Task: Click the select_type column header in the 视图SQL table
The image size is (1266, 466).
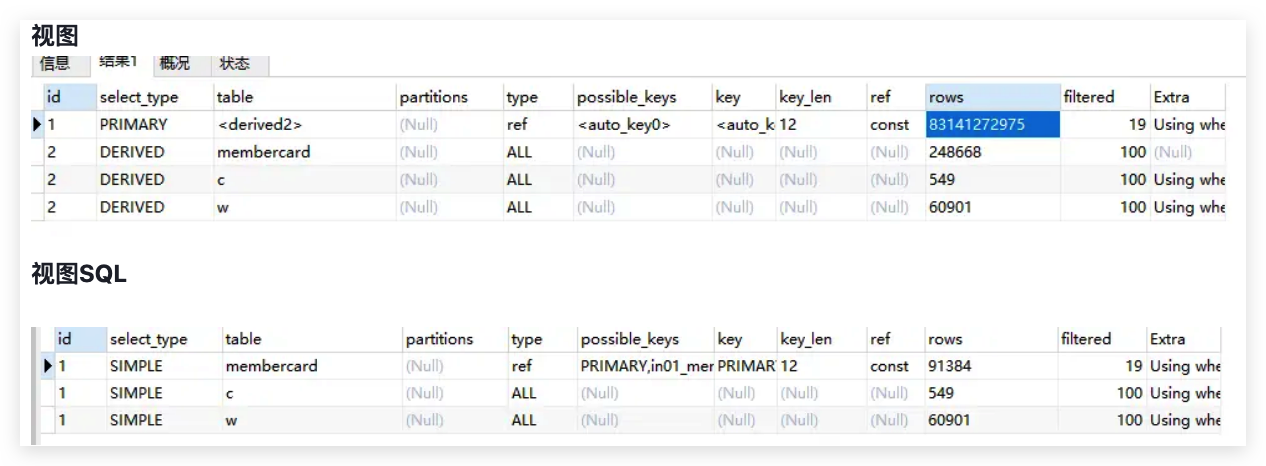Action: [163, 339]
